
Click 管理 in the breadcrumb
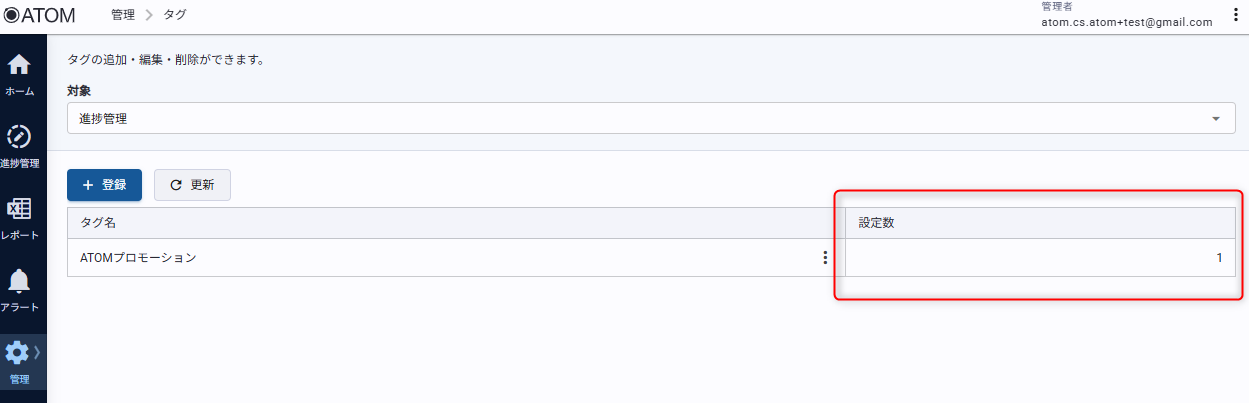(123, 15)
